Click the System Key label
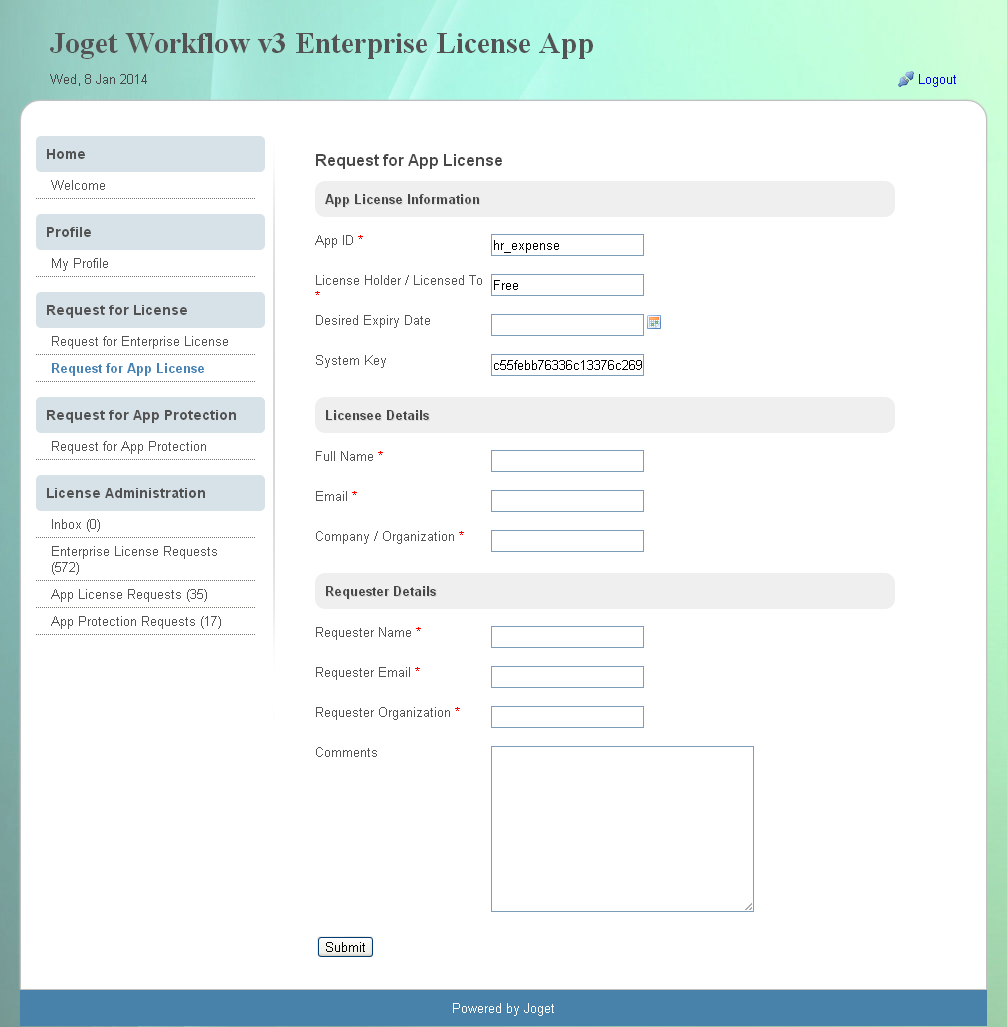1007x1027 pixels. pyautogui.click(x=351, y=360)
